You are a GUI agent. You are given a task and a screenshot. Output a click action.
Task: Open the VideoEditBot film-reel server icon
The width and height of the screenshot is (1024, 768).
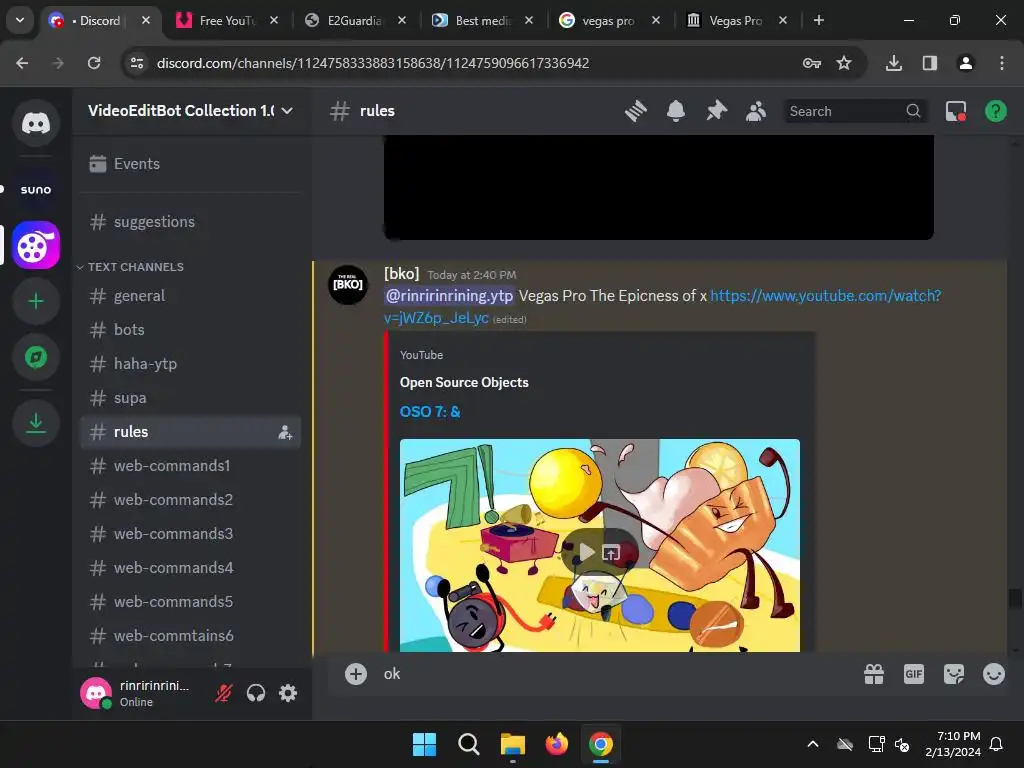click(36, 246)
